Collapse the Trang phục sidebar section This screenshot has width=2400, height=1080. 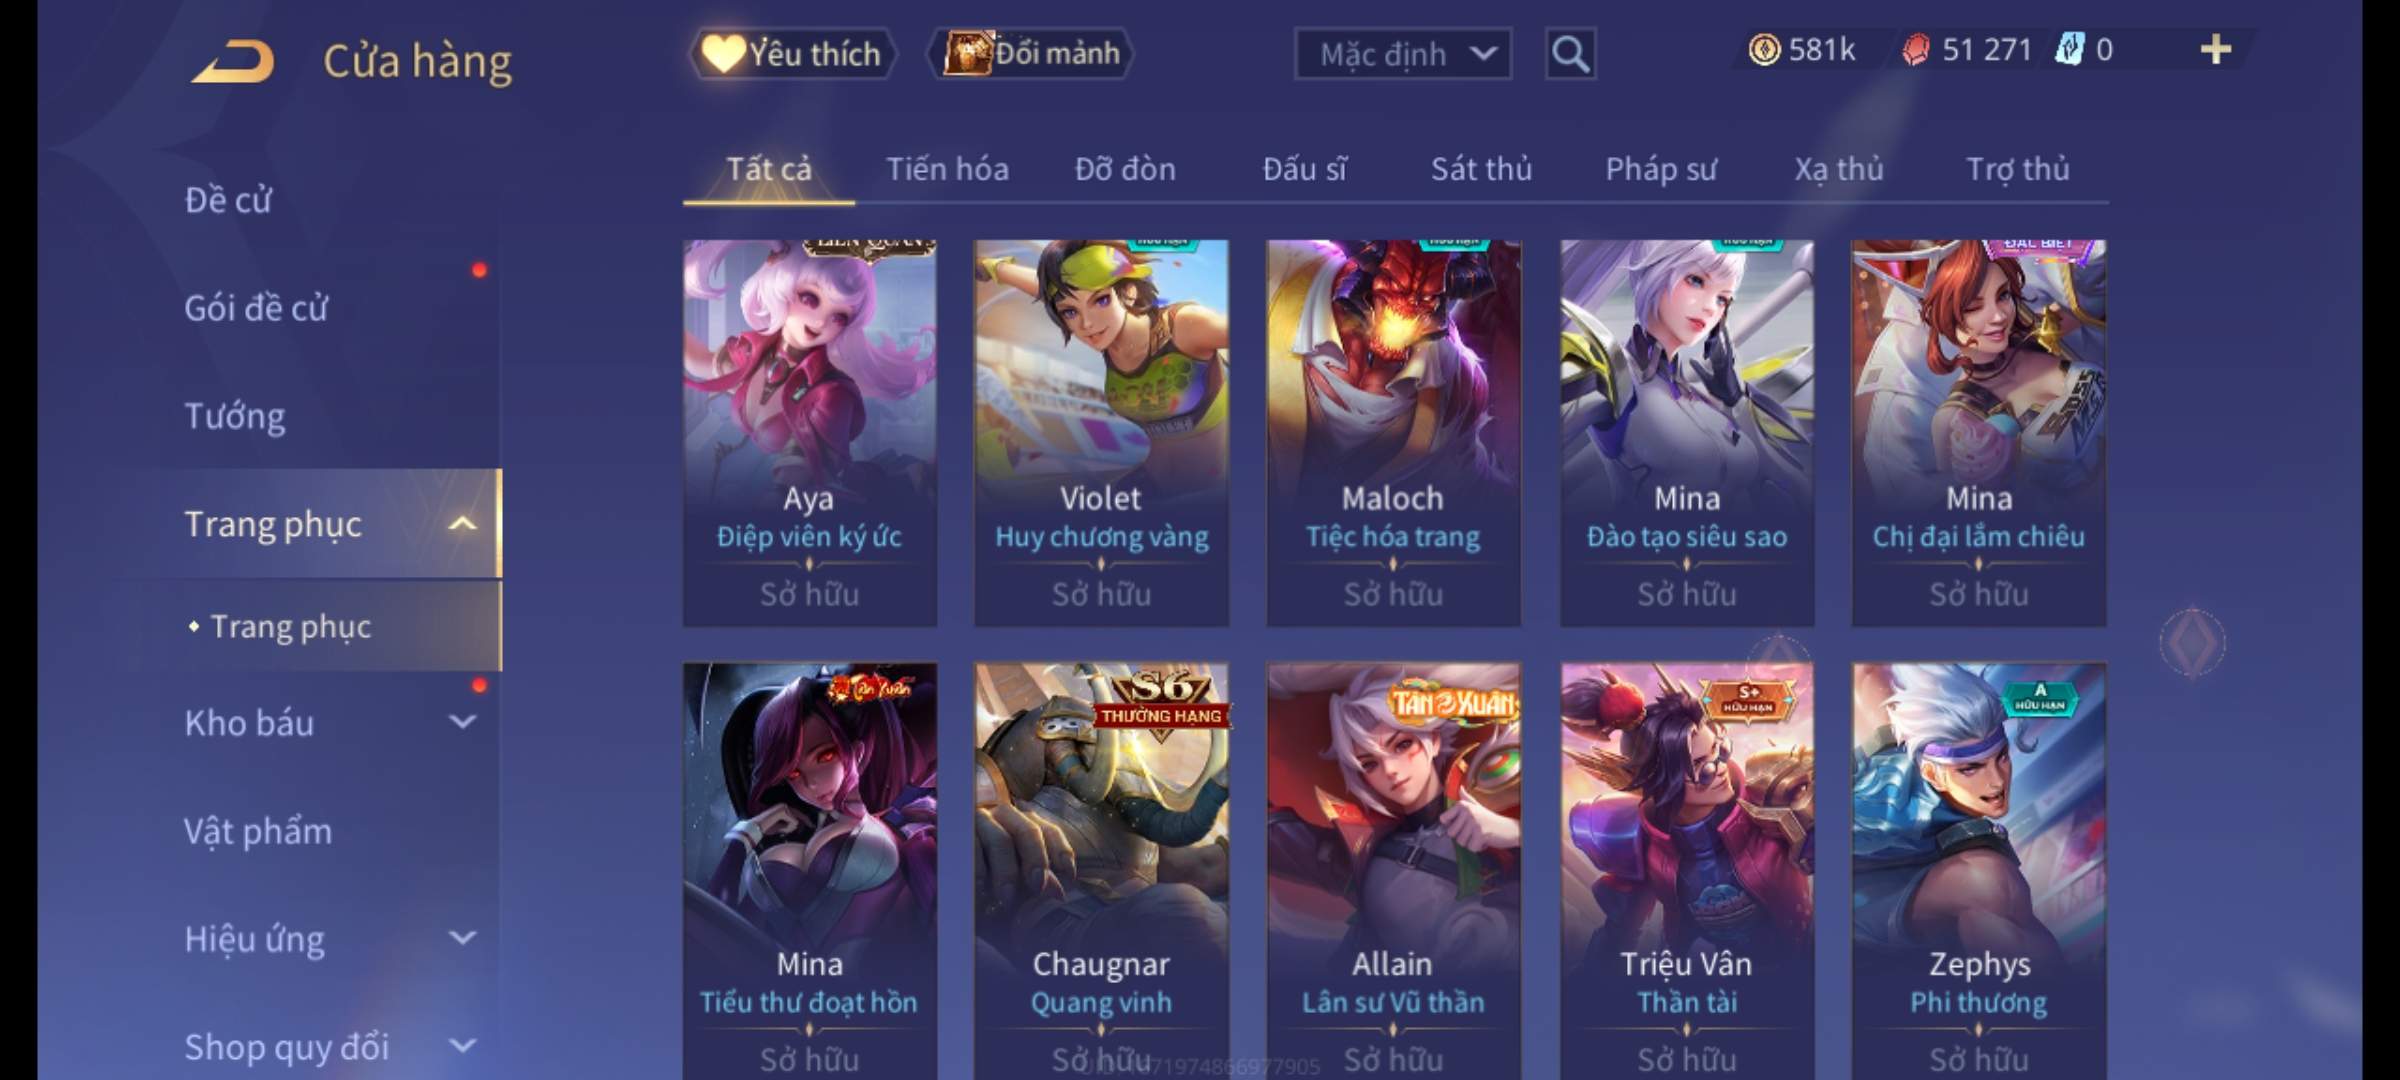462,524
